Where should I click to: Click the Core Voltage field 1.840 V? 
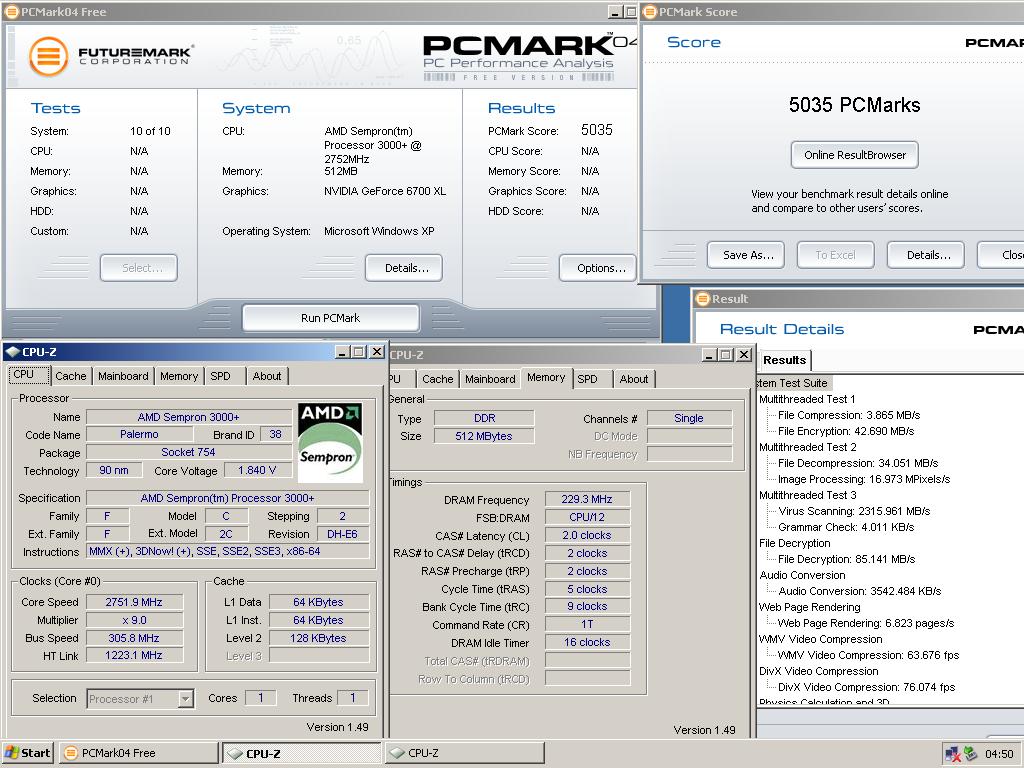point(257,470)
